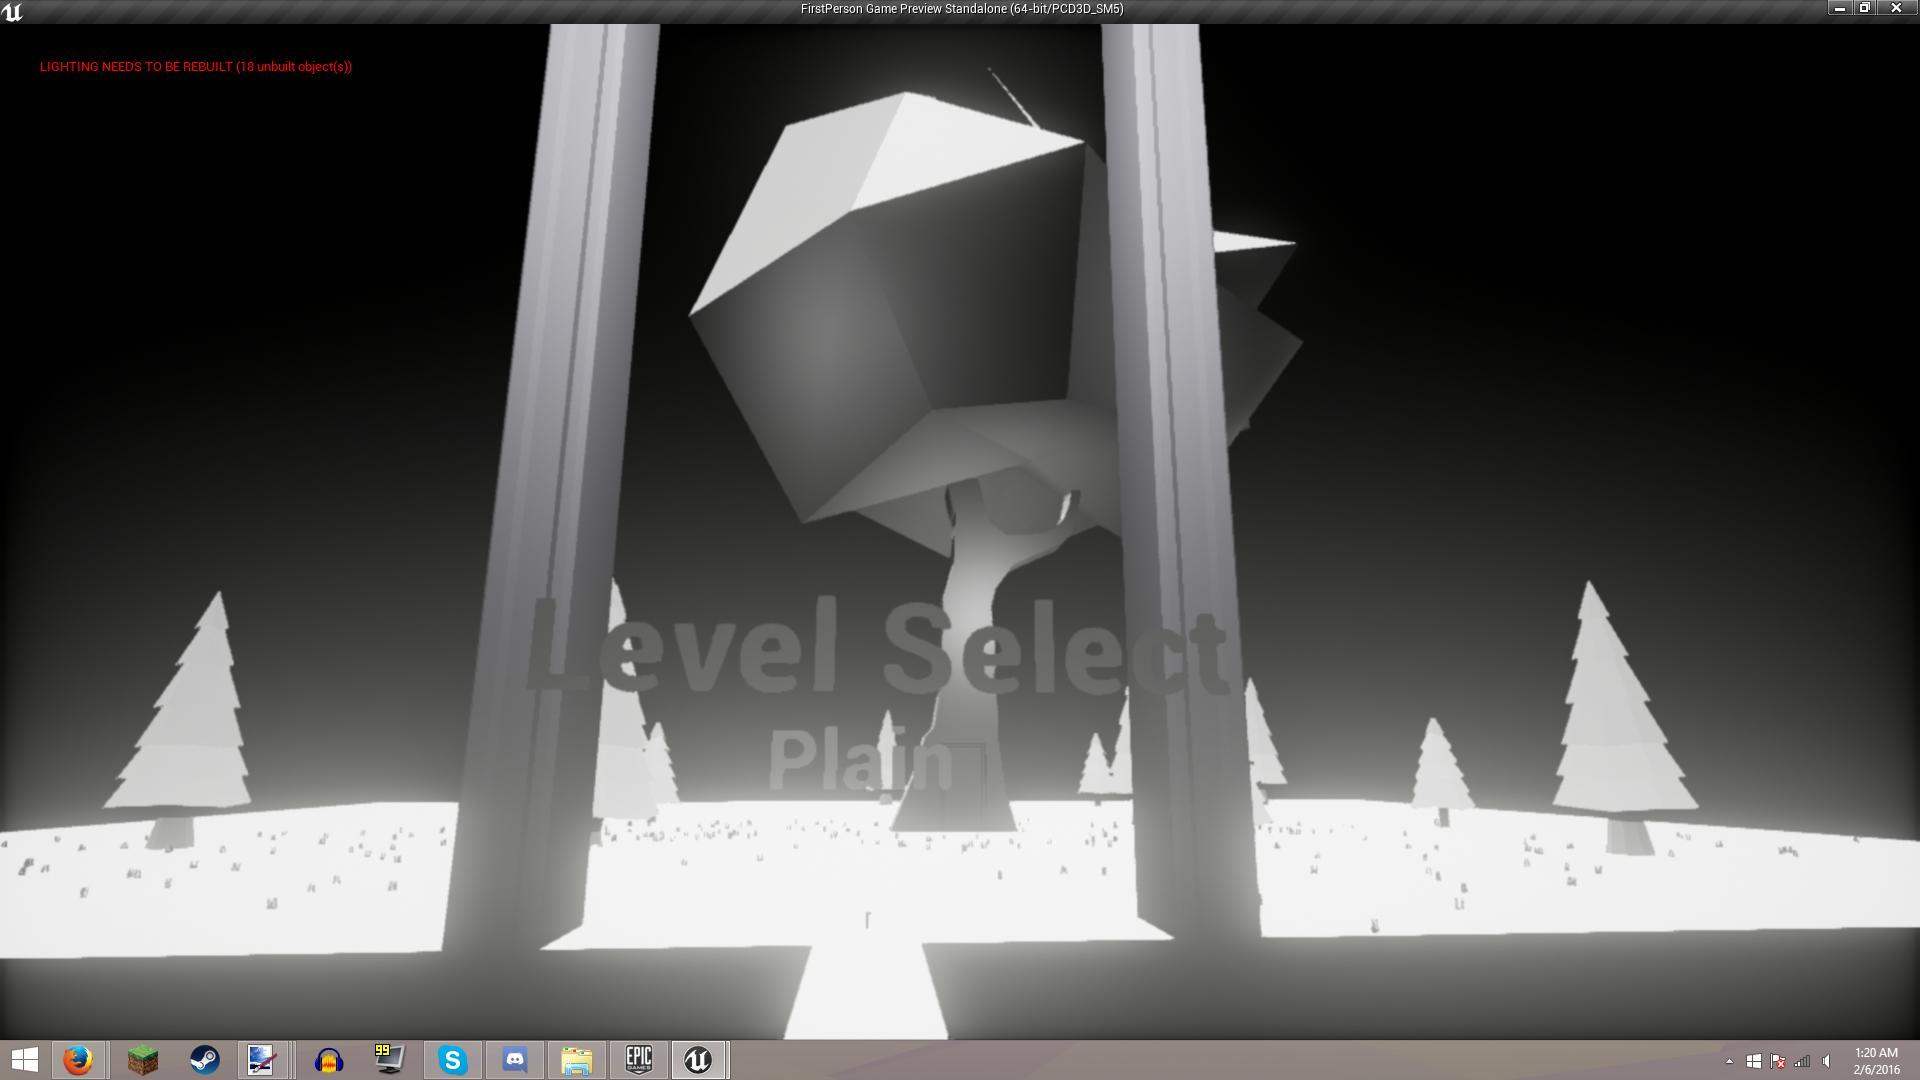Launch the Epic Games Launcher

pyautogui.click(x=639, y=1059)
